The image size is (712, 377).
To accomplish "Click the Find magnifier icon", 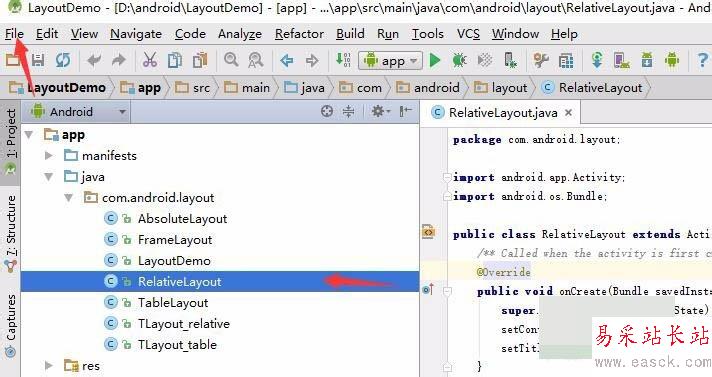I will [231, 60].
